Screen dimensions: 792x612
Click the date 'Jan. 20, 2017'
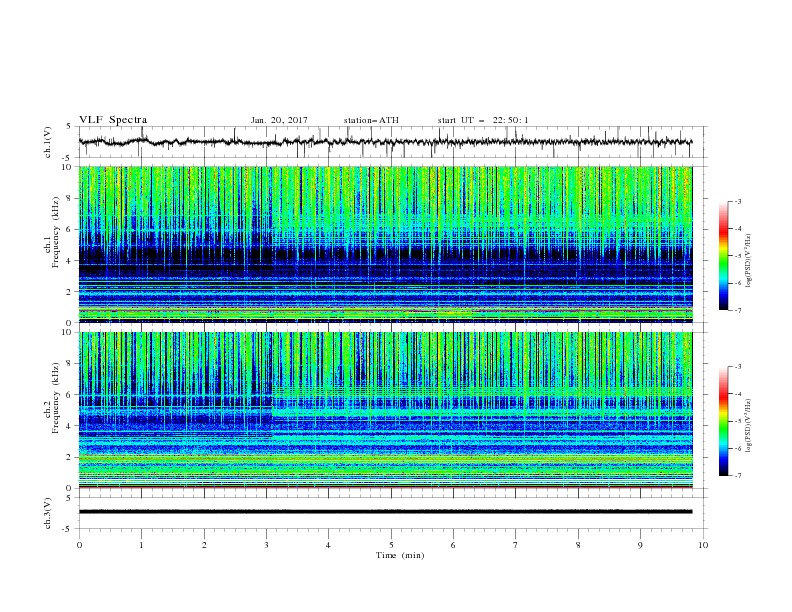point(279,120)
